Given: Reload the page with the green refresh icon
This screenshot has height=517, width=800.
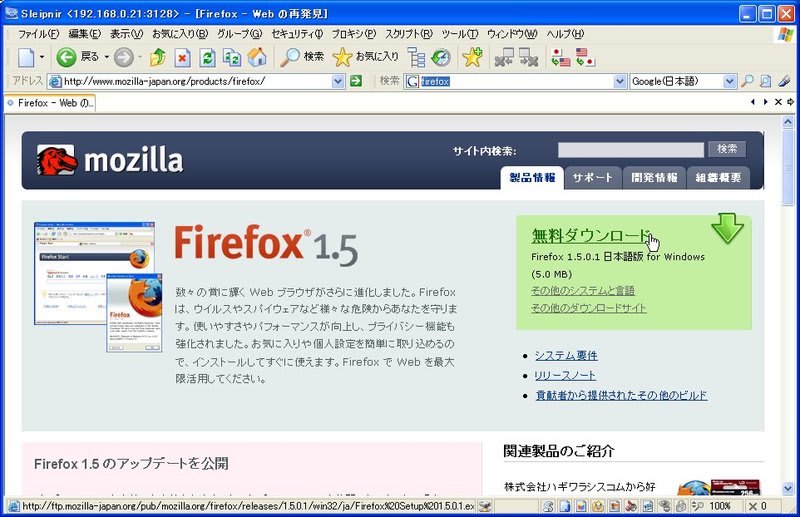Looking at the screenshot, I should click(207, 58).
